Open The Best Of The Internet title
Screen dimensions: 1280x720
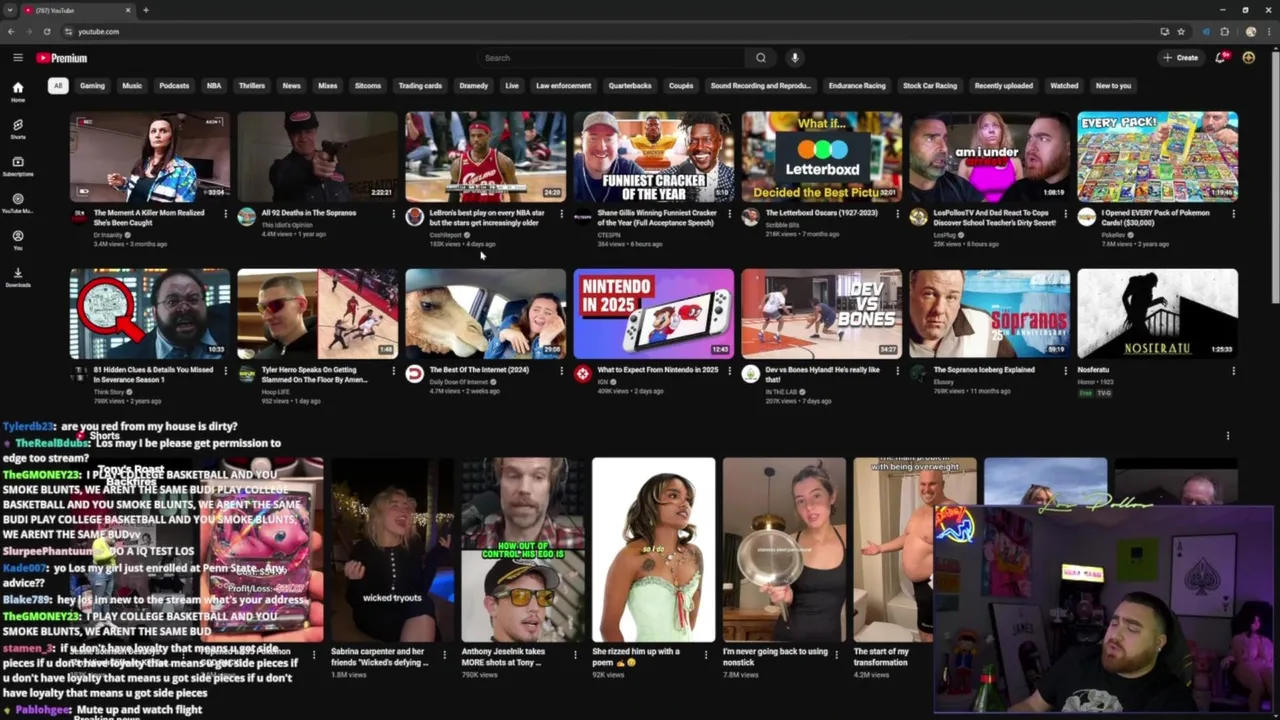479,370
